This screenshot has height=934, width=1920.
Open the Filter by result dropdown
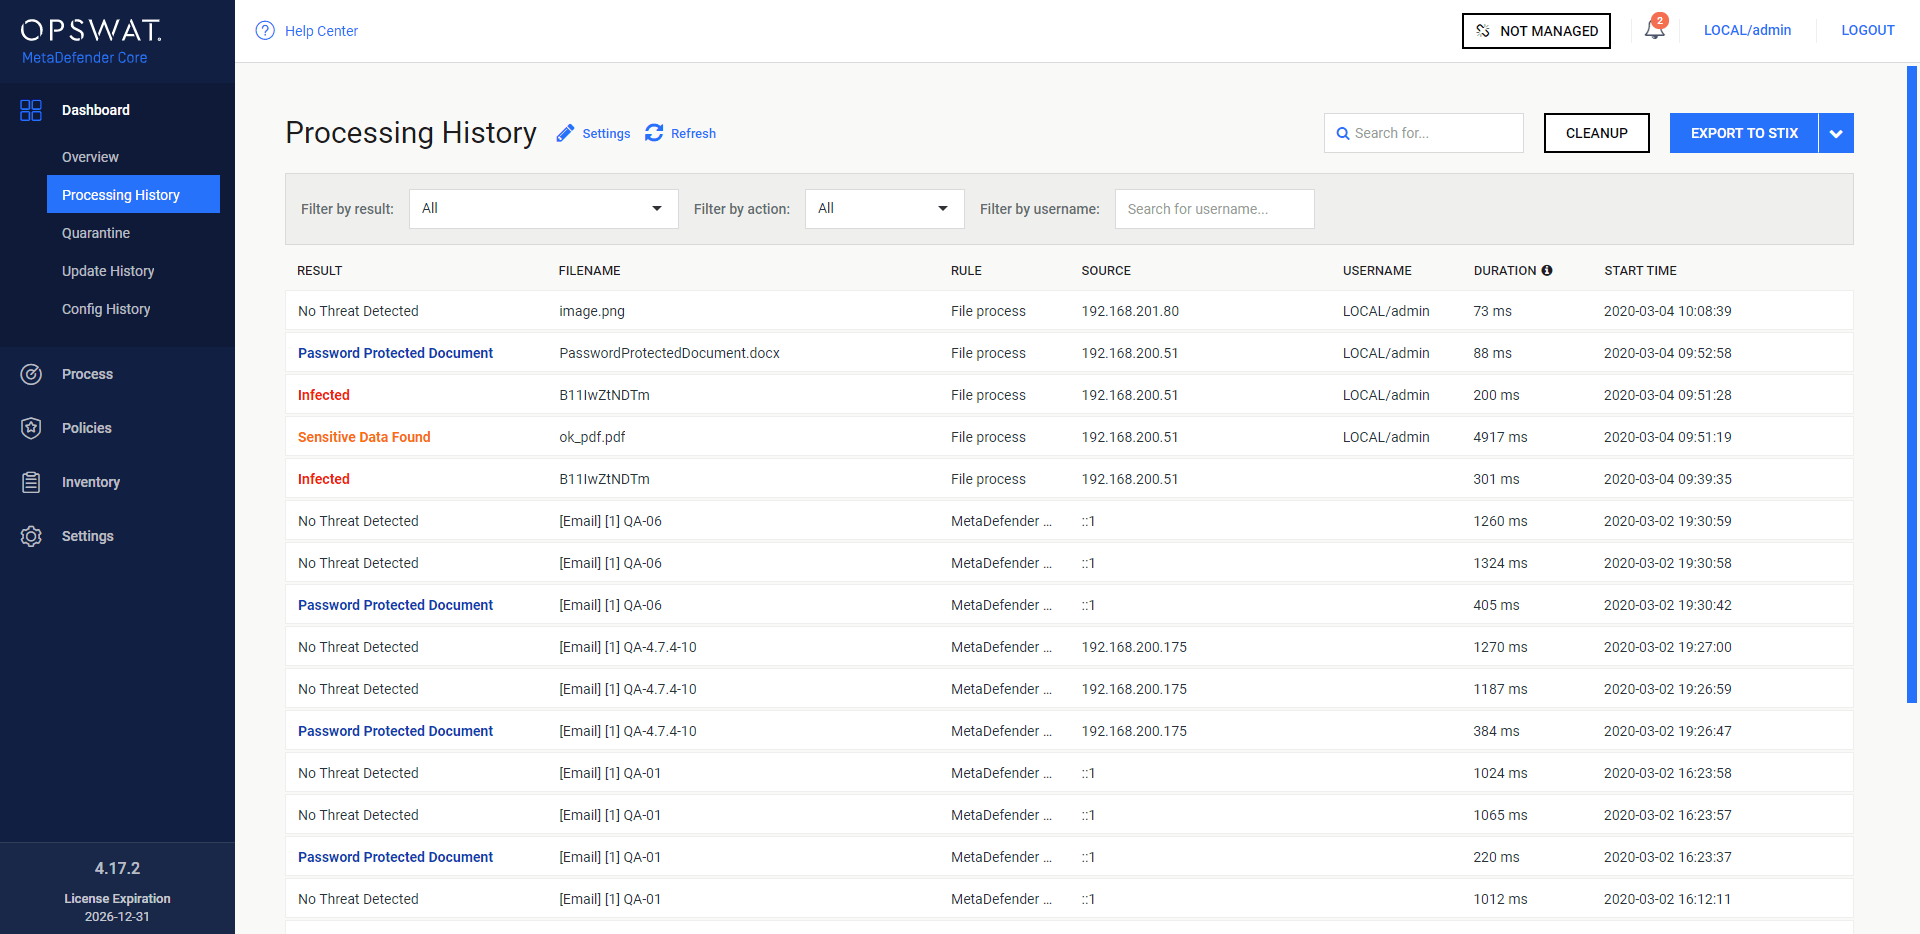tap(543, 209)
